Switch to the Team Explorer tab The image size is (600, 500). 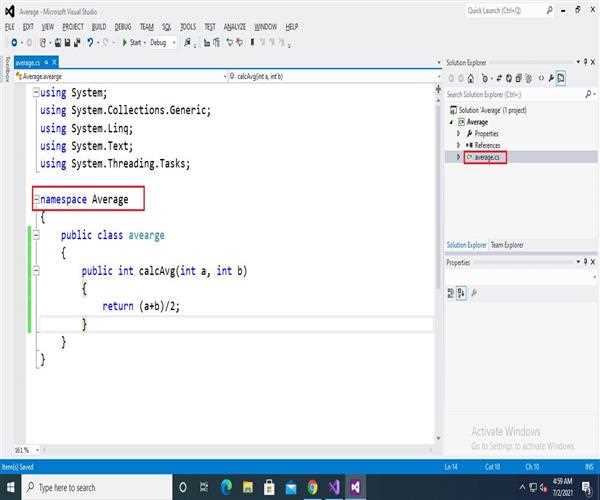click(x=507, y=245)
